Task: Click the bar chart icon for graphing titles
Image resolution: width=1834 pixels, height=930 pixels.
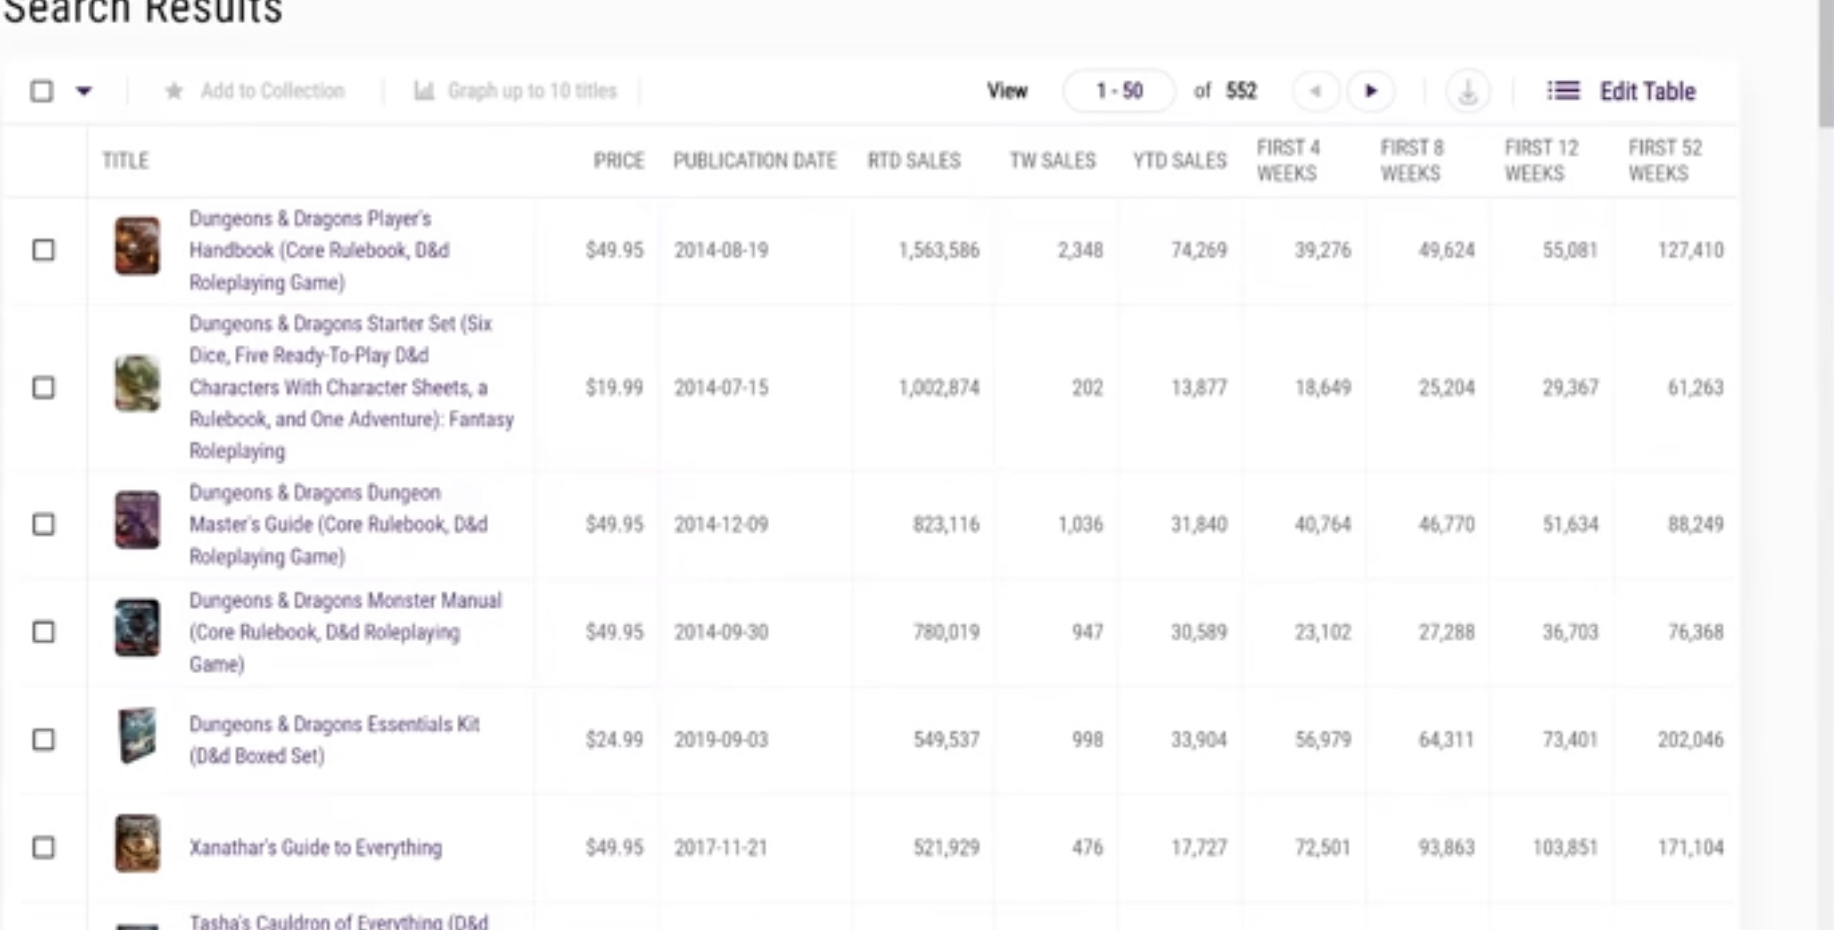Action: click(x=424, y=91)
